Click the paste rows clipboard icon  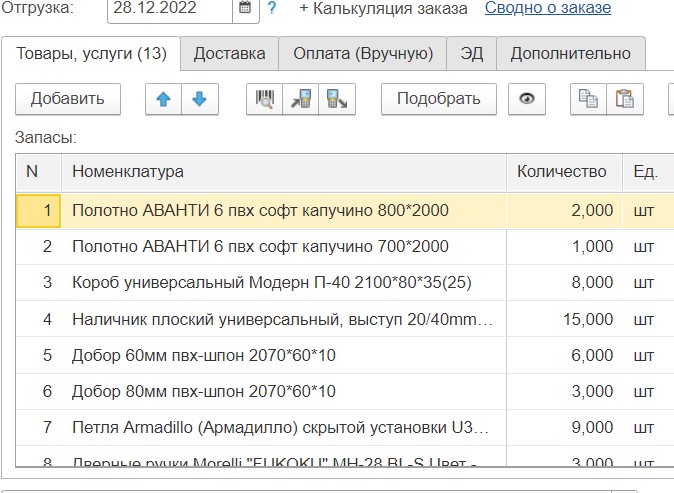click(625, 99)
